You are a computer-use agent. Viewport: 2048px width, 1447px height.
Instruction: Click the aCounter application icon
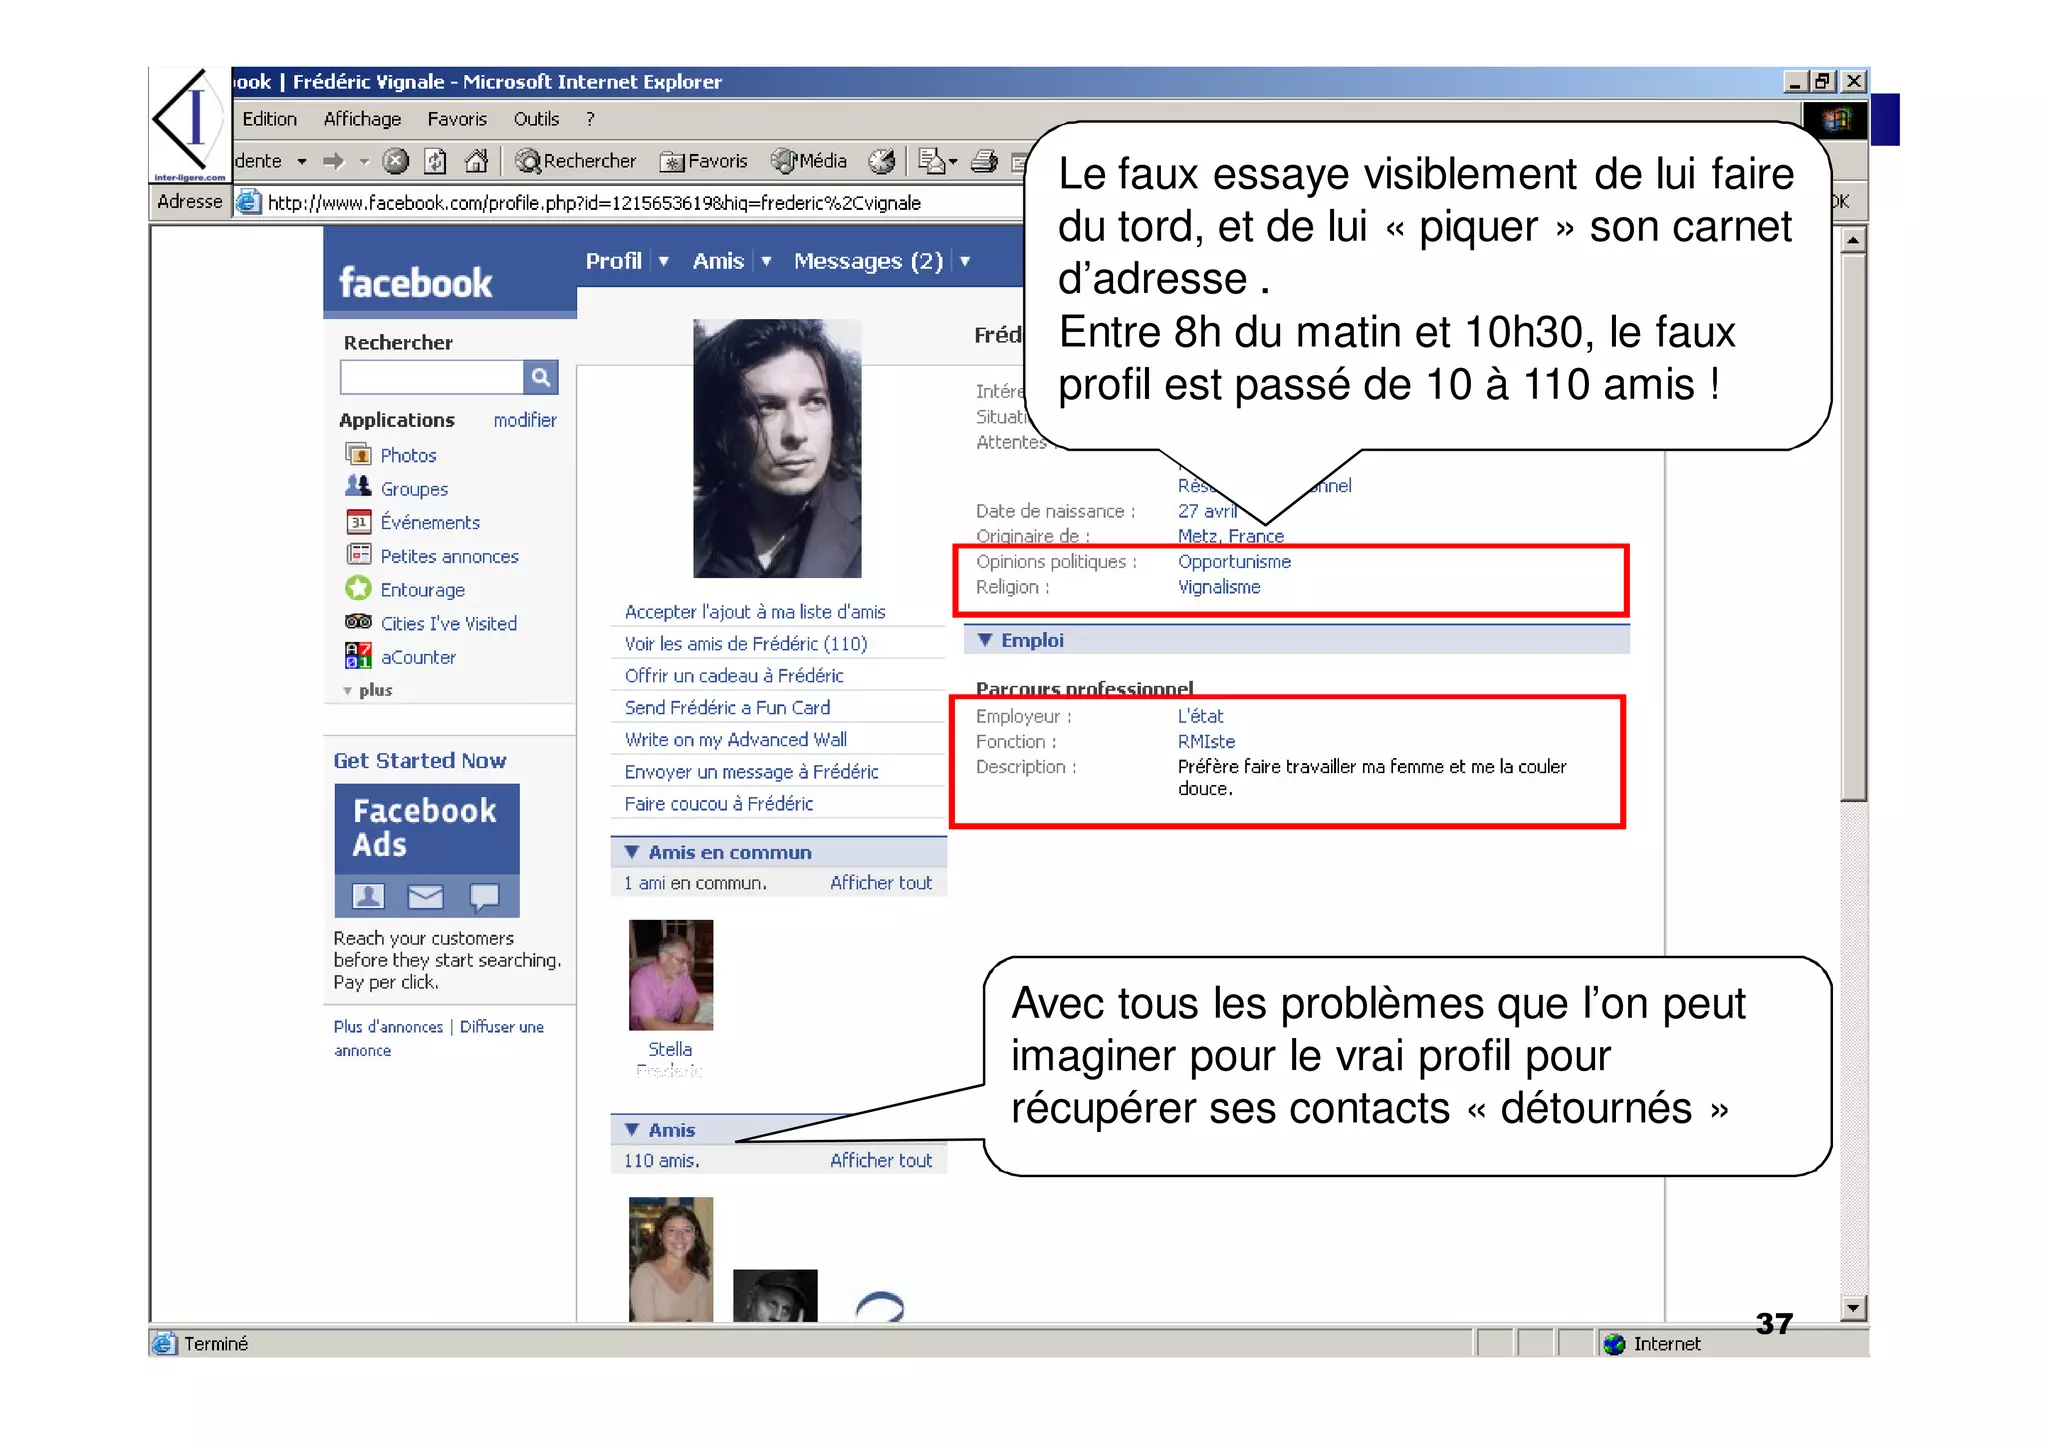[358, 656]
